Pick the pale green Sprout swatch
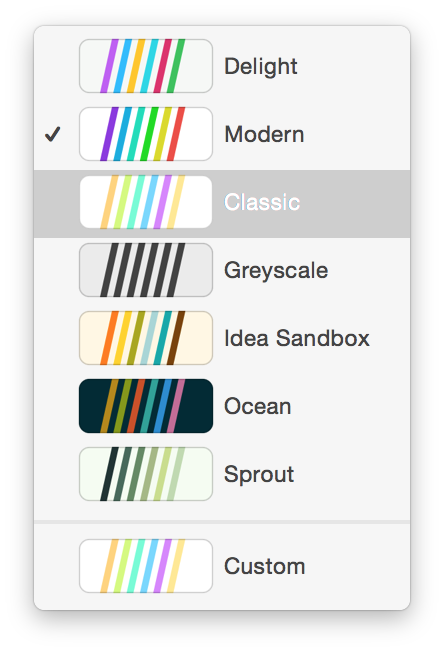 coord(146,474)
